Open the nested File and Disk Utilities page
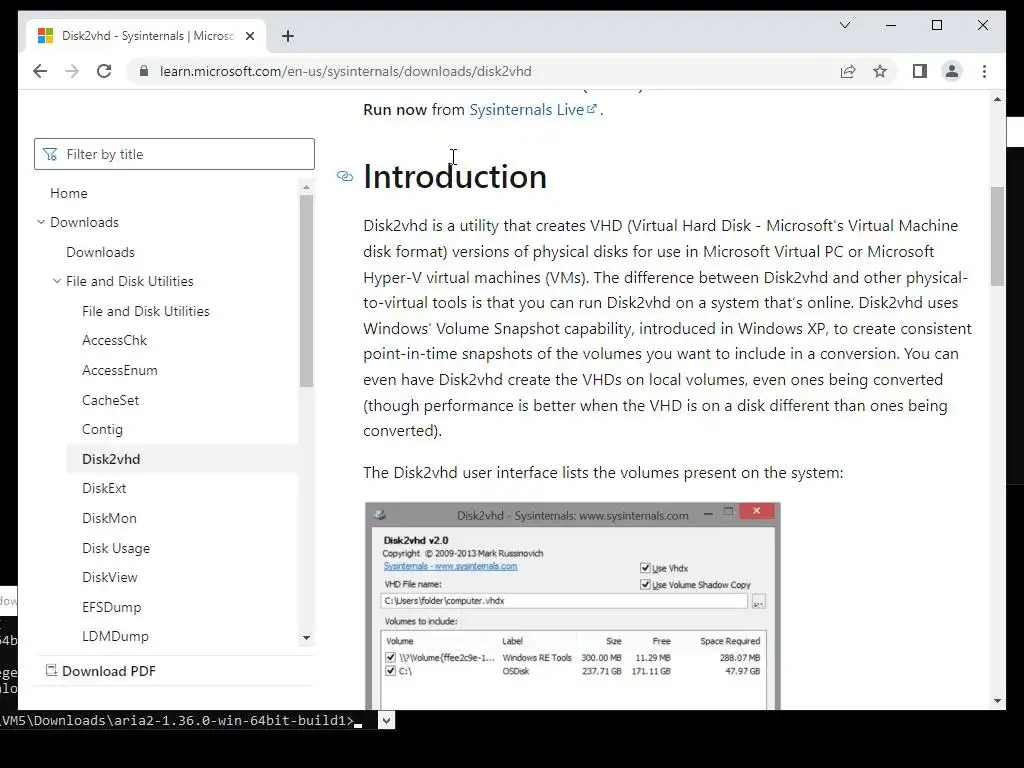Viewport: 1024px width, 768px height. [x=146, y=311]
